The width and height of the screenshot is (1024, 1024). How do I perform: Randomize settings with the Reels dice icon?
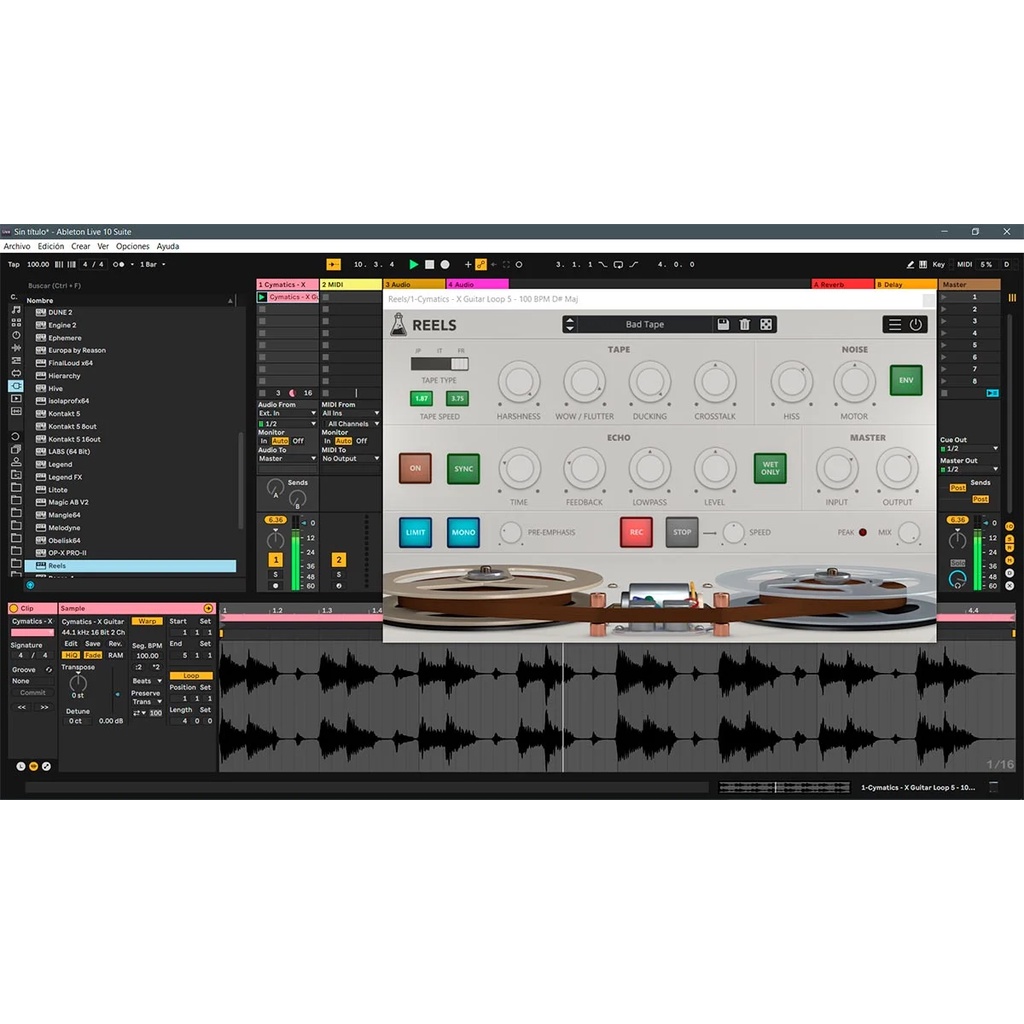click(x=766, y=324)
